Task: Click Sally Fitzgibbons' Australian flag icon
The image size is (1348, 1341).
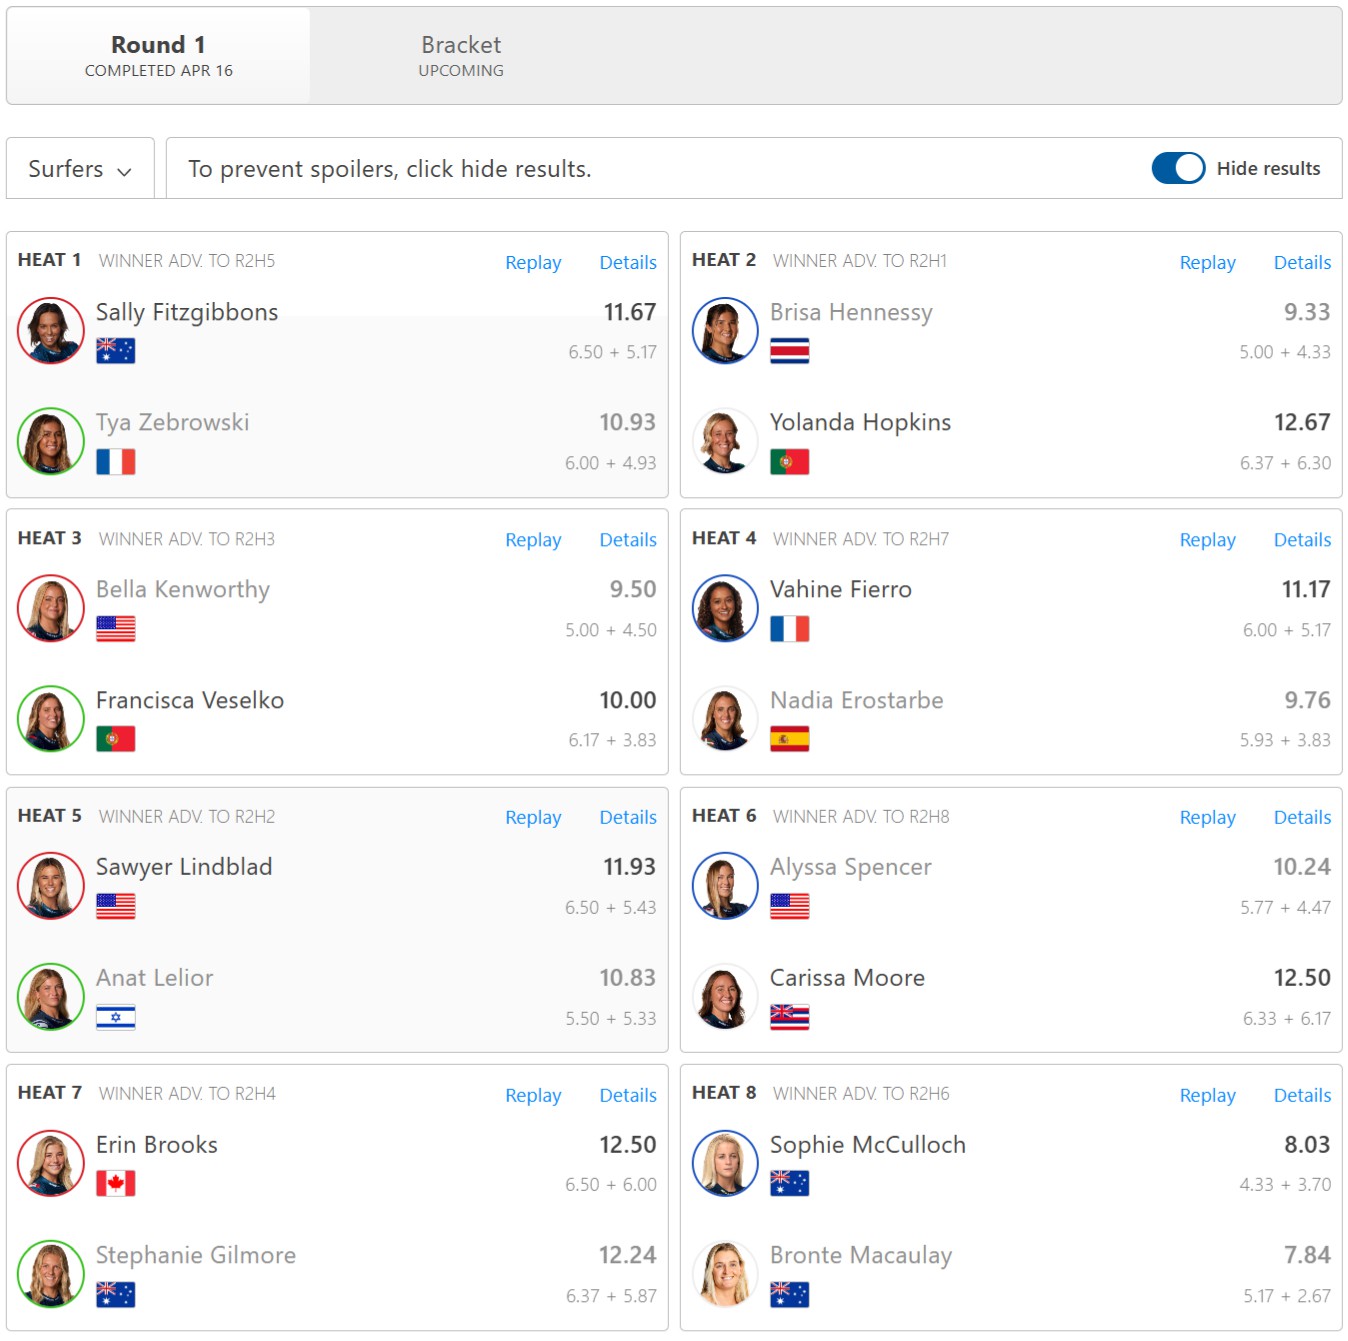Action: tap(115, 351)
